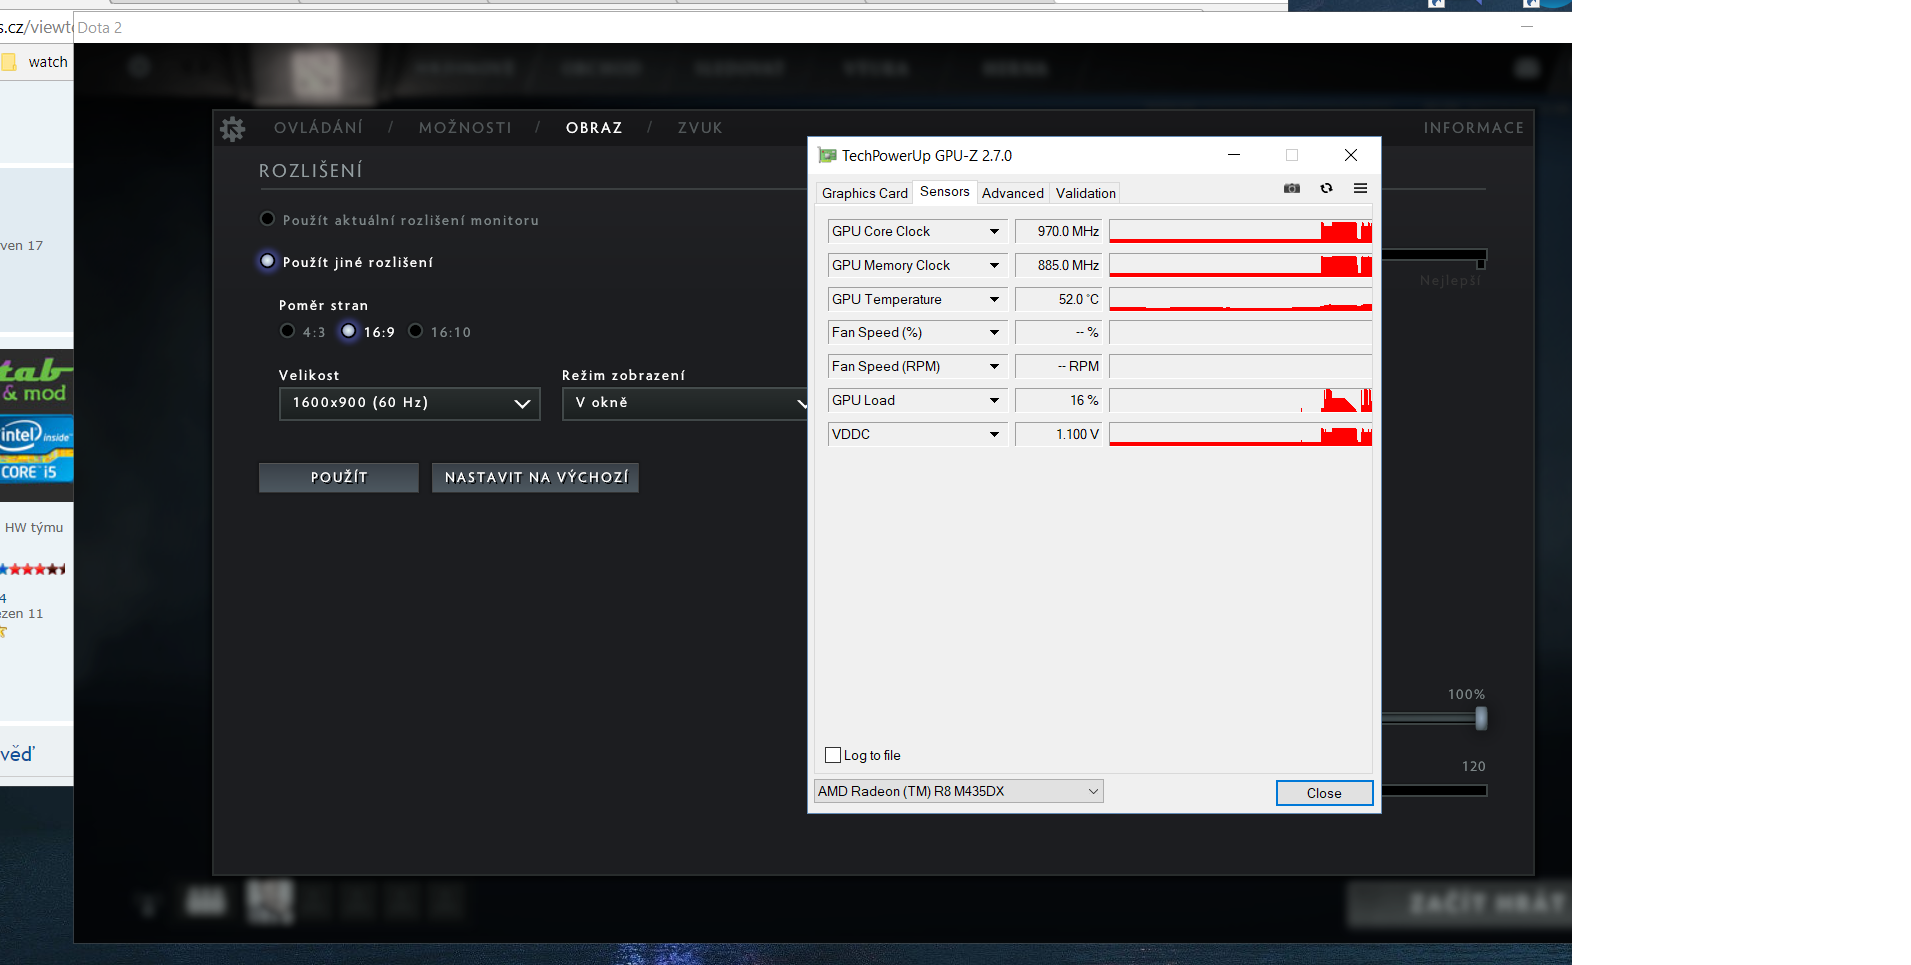This screenshot has height=965, width=1911.
Task: Open the GPU Memory Clock sensor dropdown
Action: coord(994,265)
